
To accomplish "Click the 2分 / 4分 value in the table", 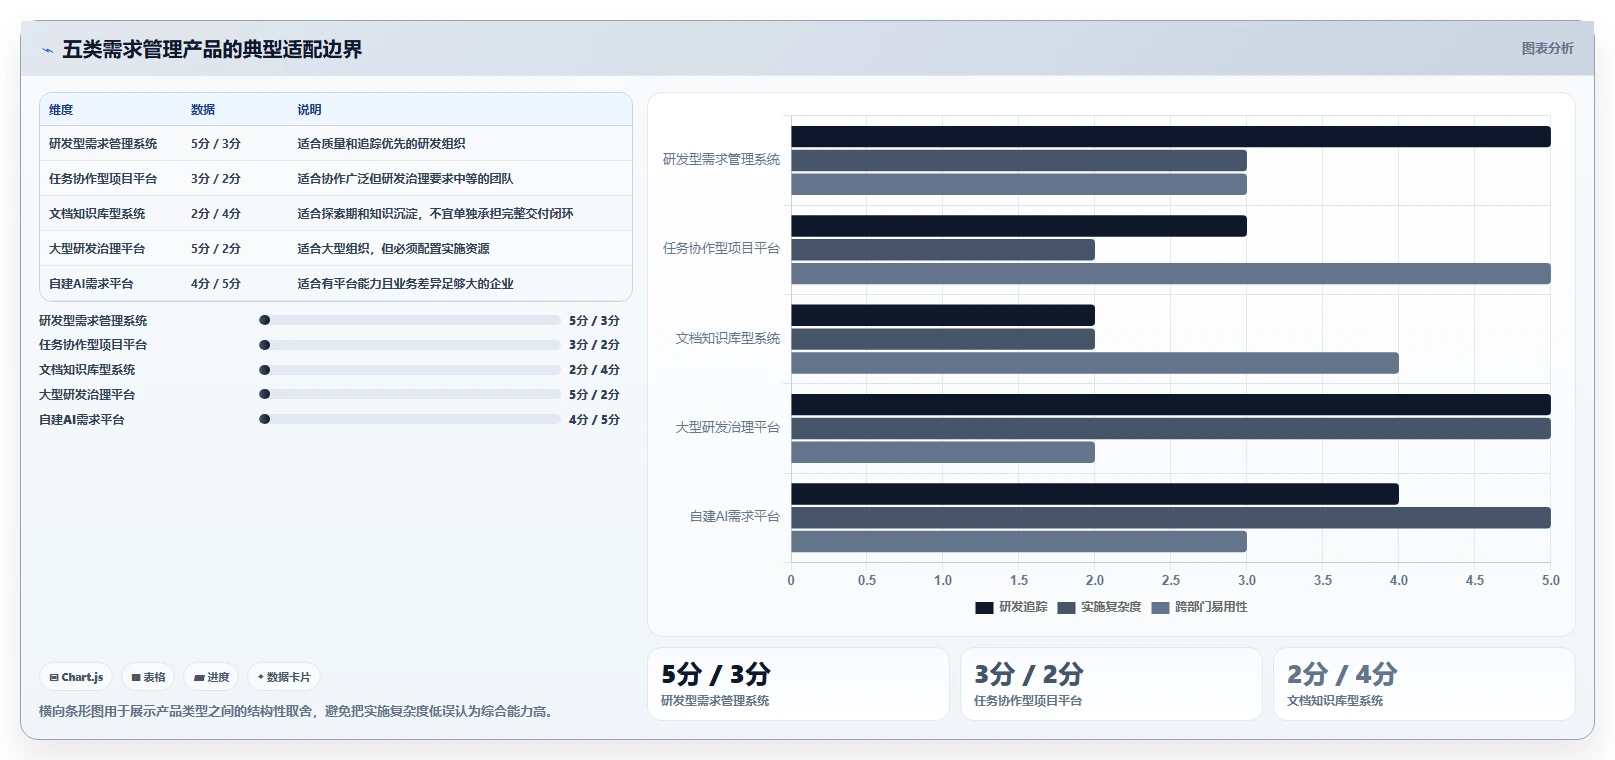I will (216, 214).
